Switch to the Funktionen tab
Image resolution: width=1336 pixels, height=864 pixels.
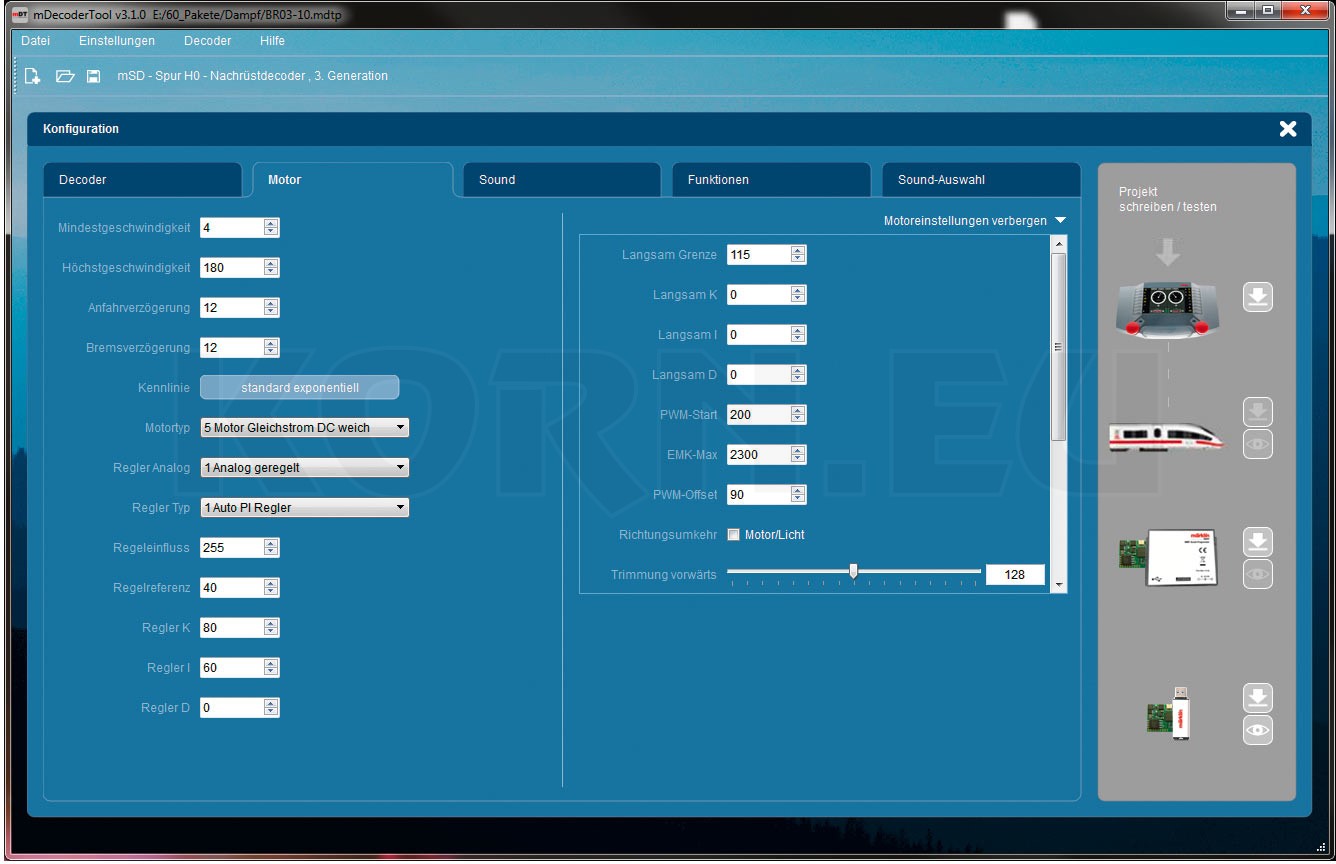coord(770,180)
